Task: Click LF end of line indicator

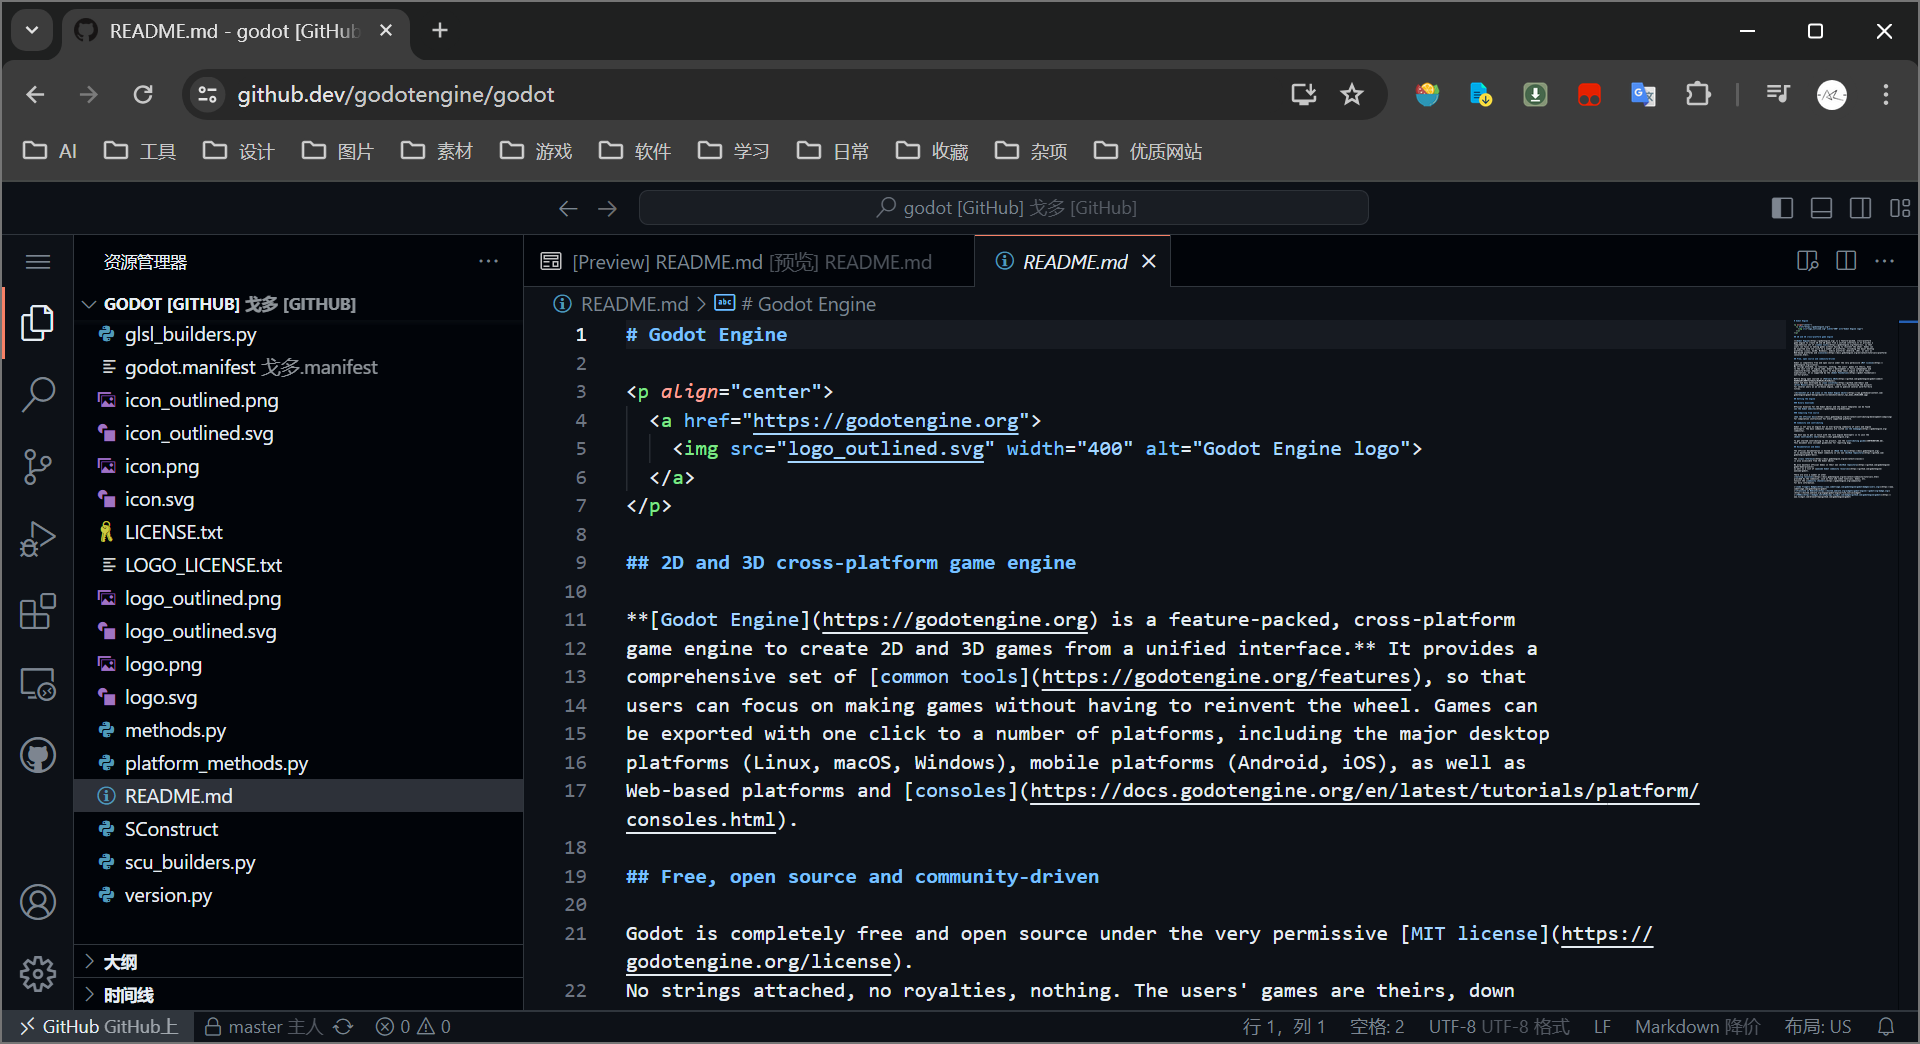Action: [x=1602, y=1027]
